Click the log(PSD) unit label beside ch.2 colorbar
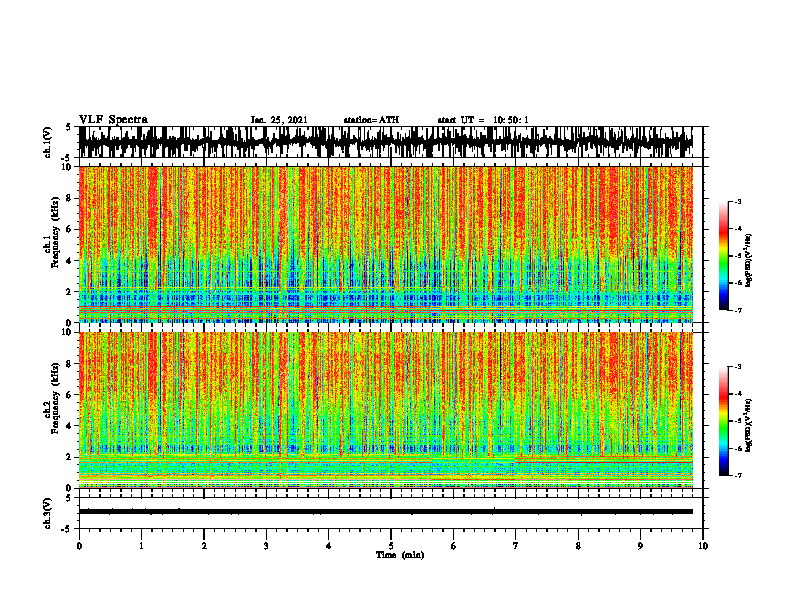This screenshot has height=612, width=792. pyautogui.click(x=748, y=426)
